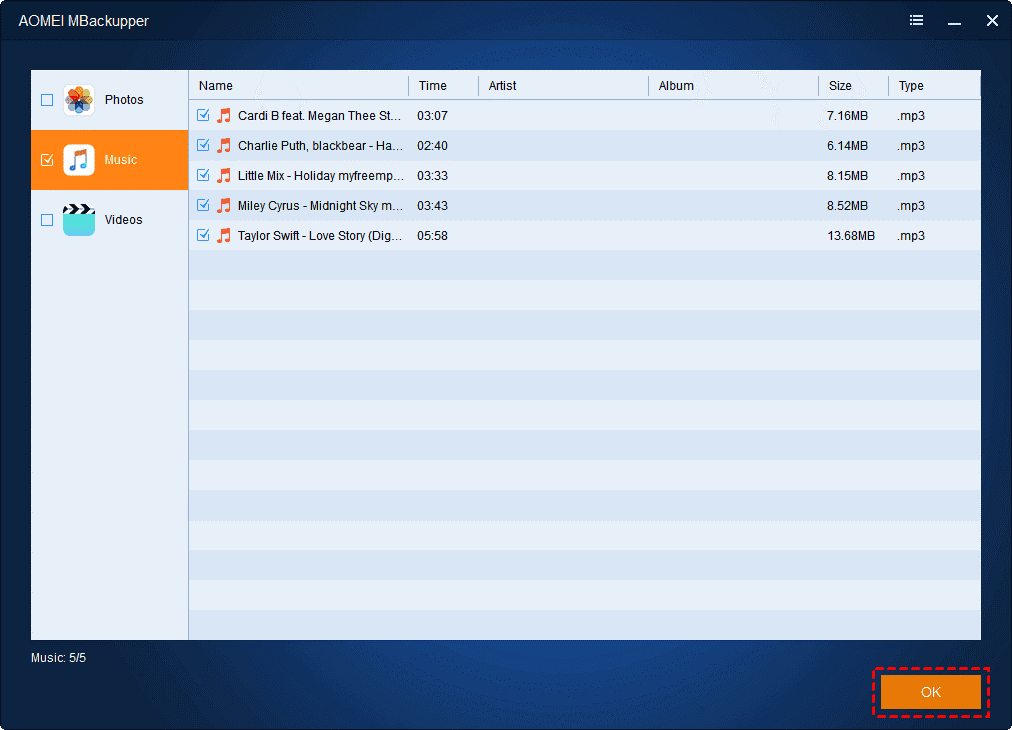Check the Photos category checkbox
1012x730 pixels.
pyautogui.click(x=47, y=100)
